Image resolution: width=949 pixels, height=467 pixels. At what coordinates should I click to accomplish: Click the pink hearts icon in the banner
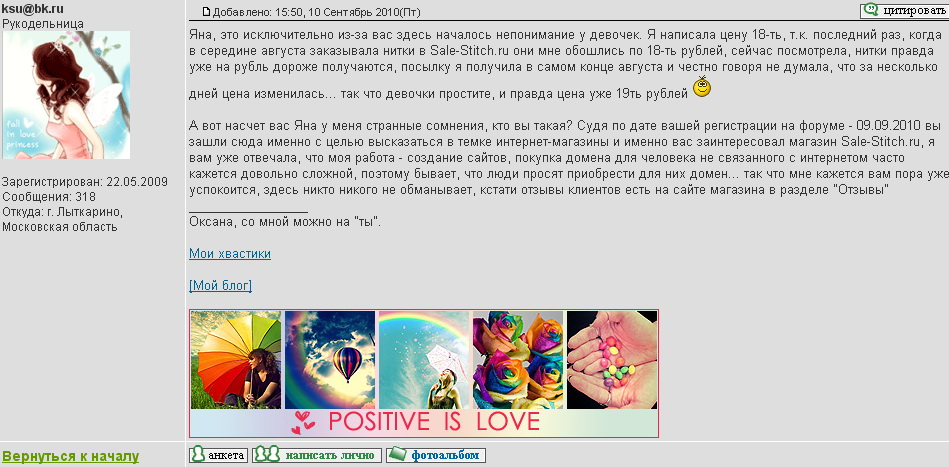pyautogui.click(x=303, y=423)
